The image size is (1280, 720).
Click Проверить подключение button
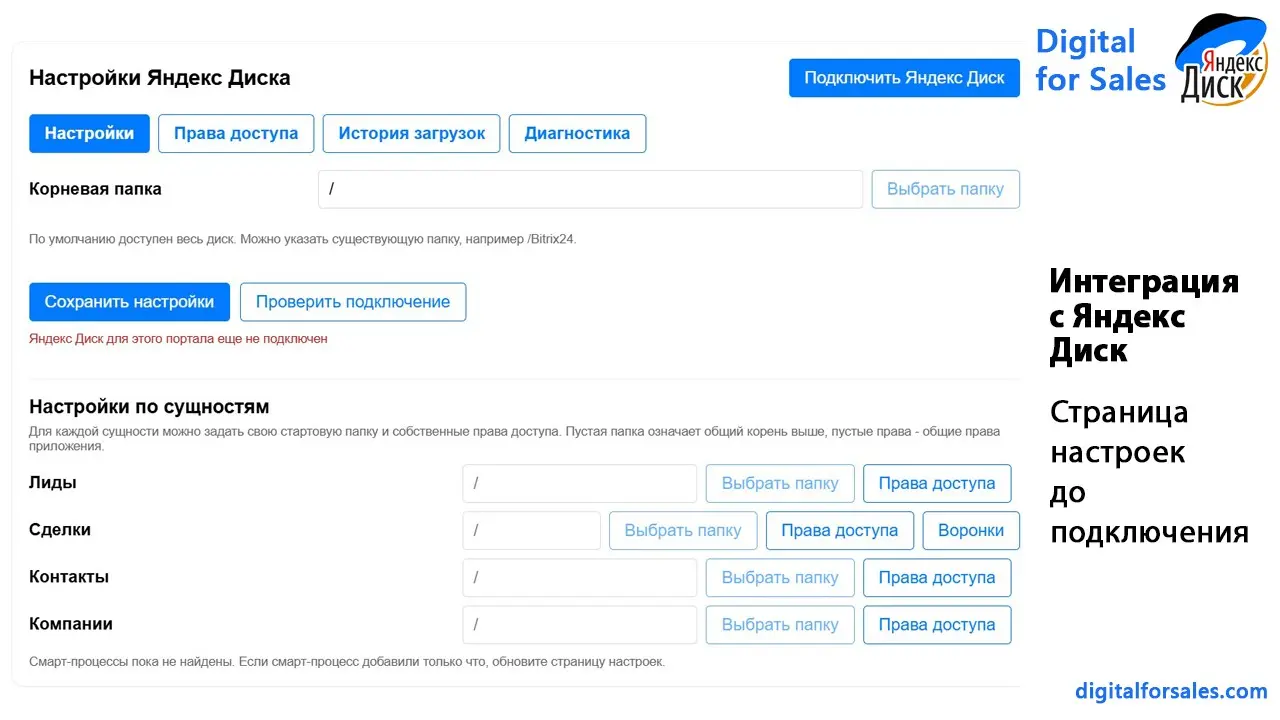[353, 302]
